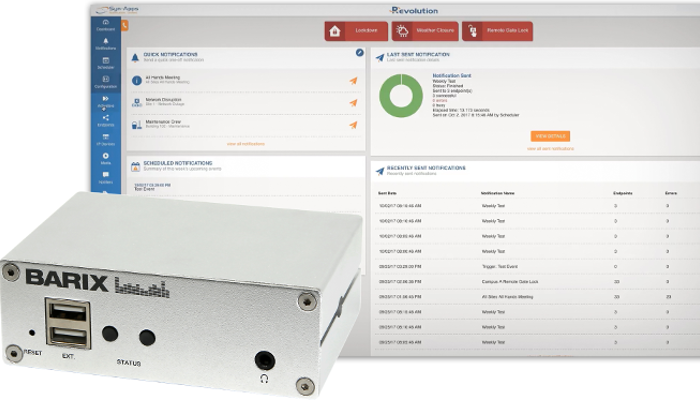Click the house icon on the Lockdown button

point(335,31)
